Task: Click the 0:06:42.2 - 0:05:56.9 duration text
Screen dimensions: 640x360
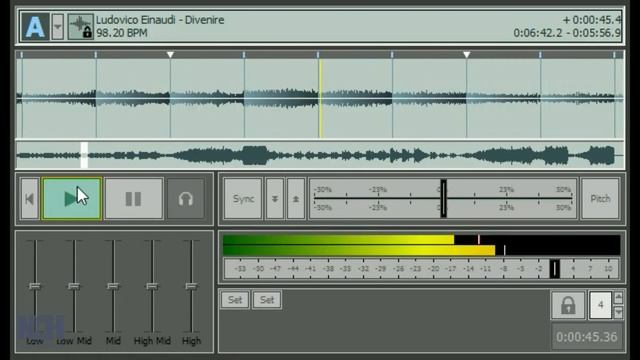Action: pyautogui.click(x=567, y=33)
